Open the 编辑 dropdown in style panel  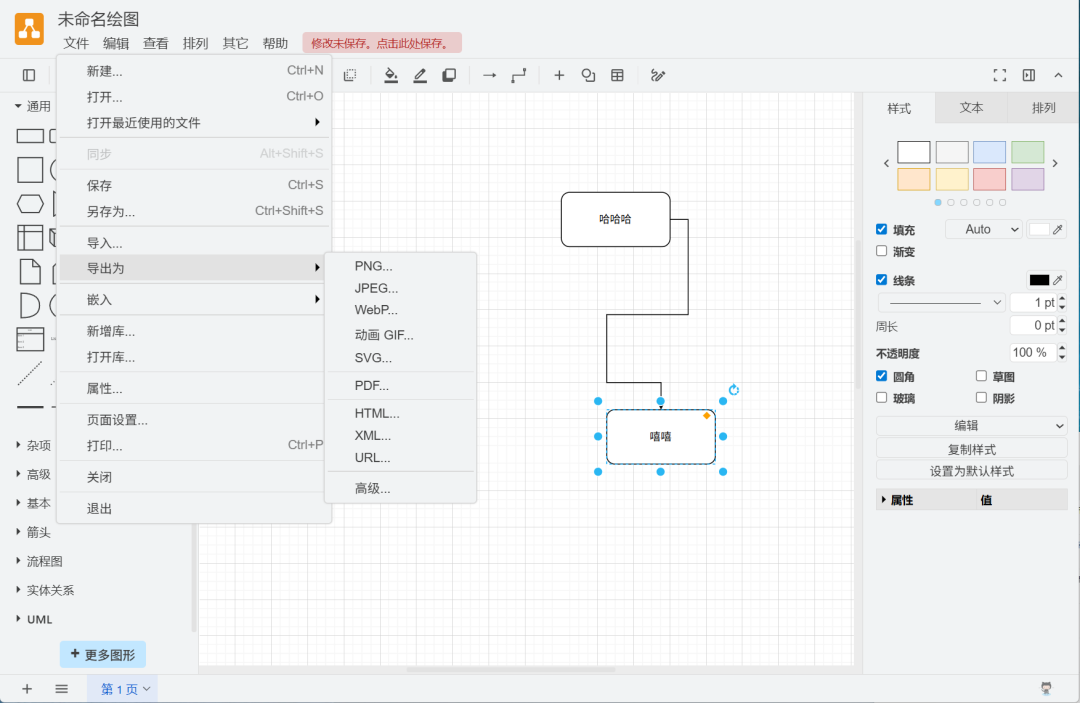tap(971, 425)
